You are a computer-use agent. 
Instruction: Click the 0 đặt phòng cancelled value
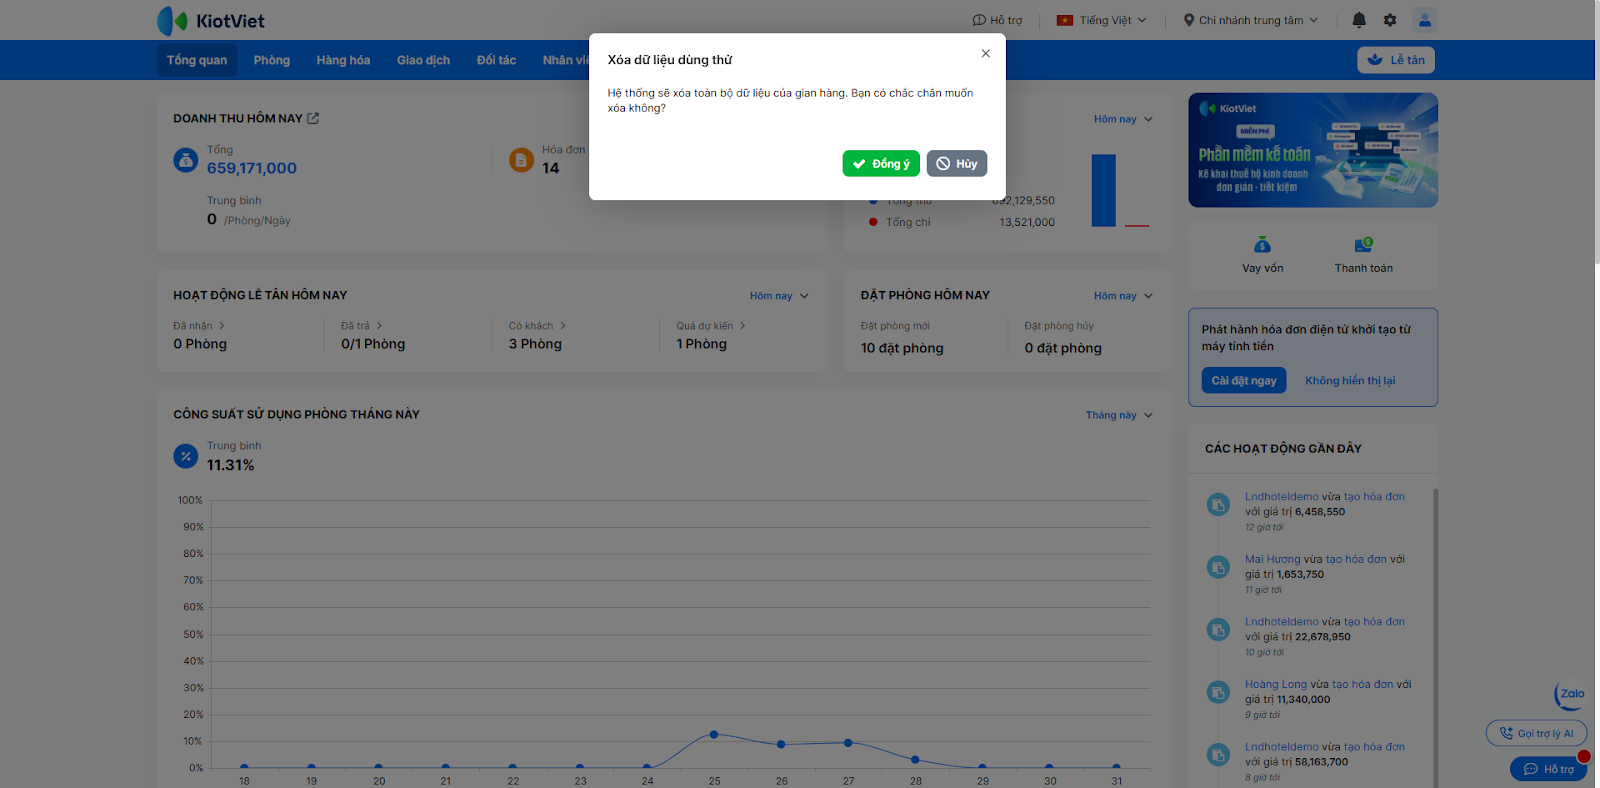[x=1063, y=349]
